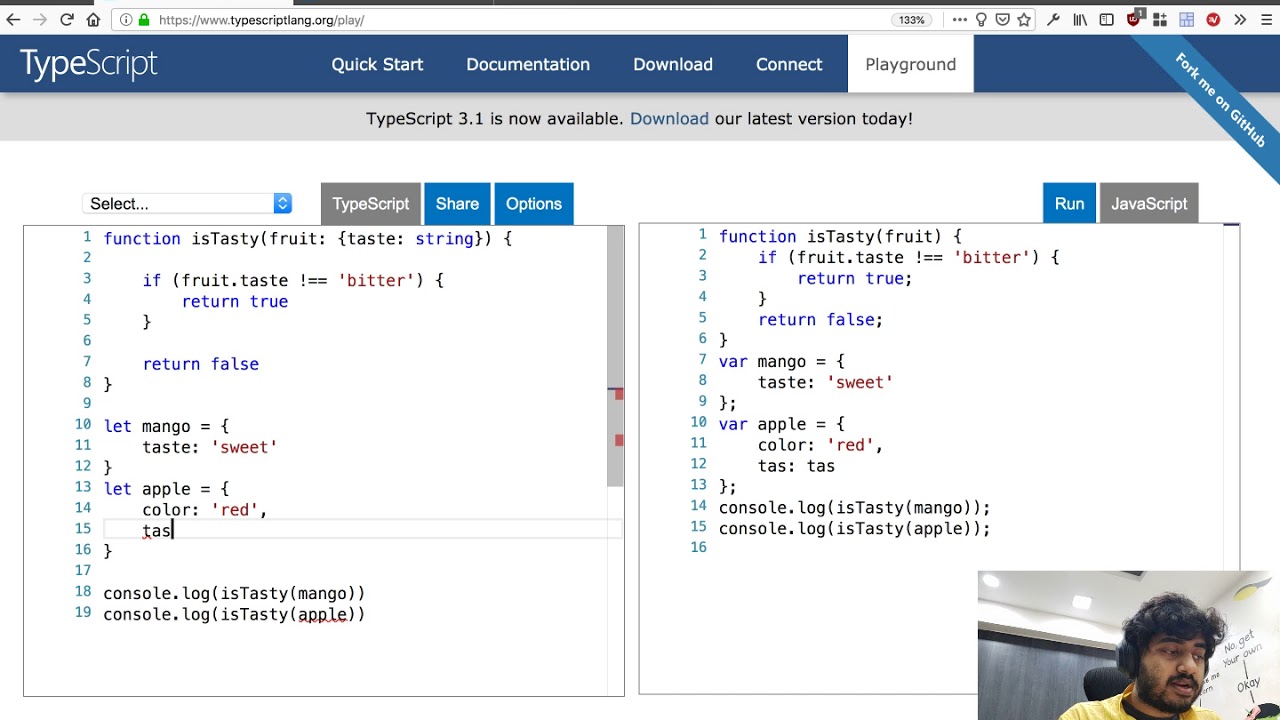The height and width of the screenshot is (720, 1280).
Task: Click the lightbulb icon in address bar
Action: [x=982, y=20]
